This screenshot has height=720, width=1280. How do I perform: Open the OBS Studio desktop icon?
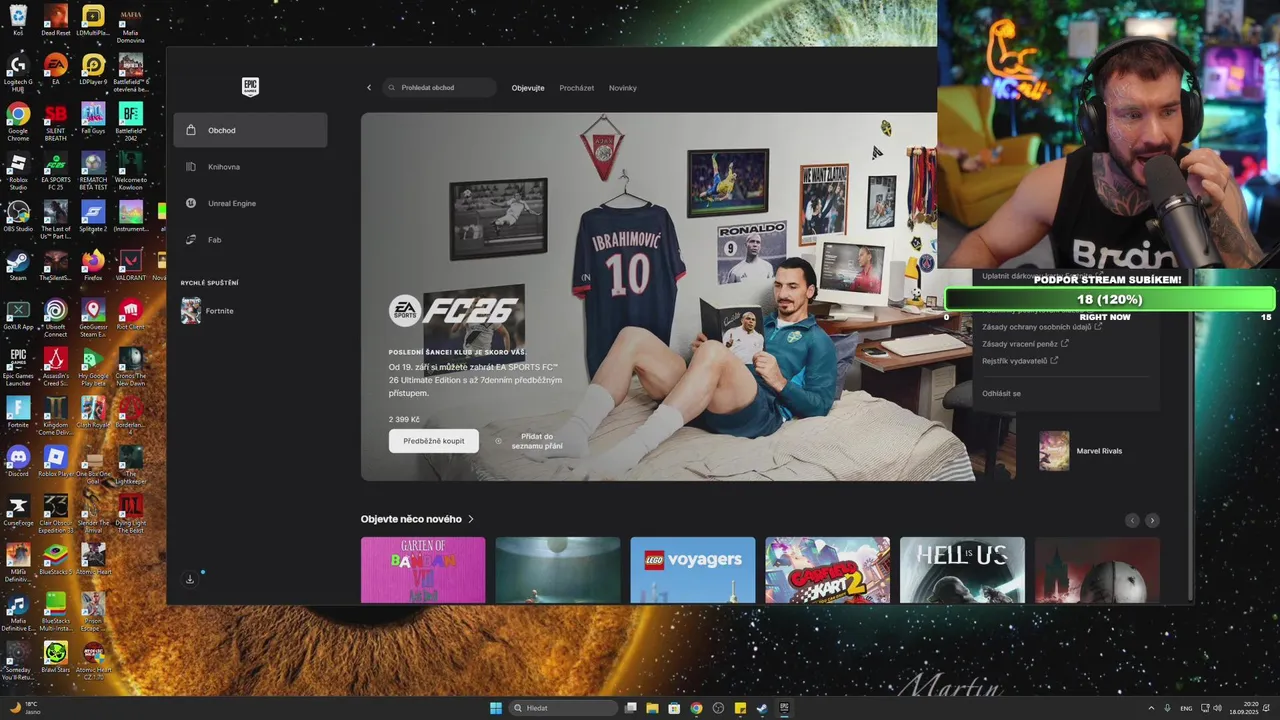pos(18,216)
